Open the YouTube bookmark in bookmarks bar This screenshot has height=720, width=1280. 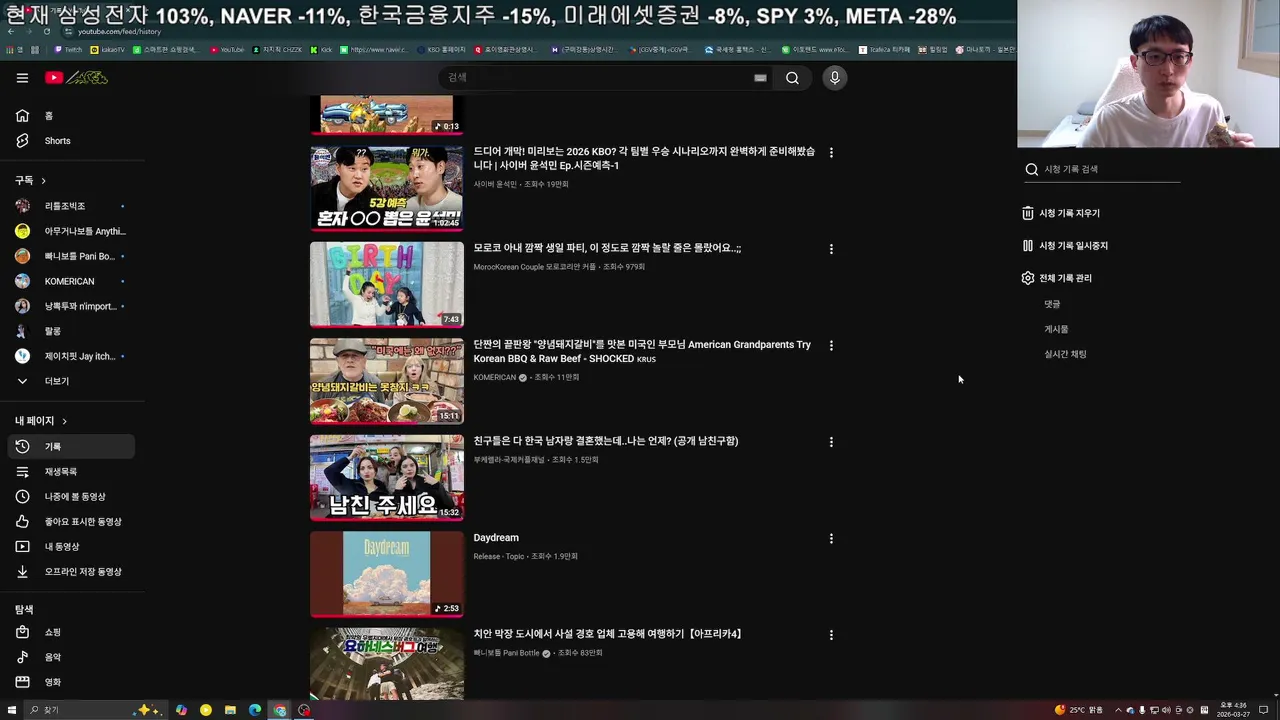click(227, 49)
